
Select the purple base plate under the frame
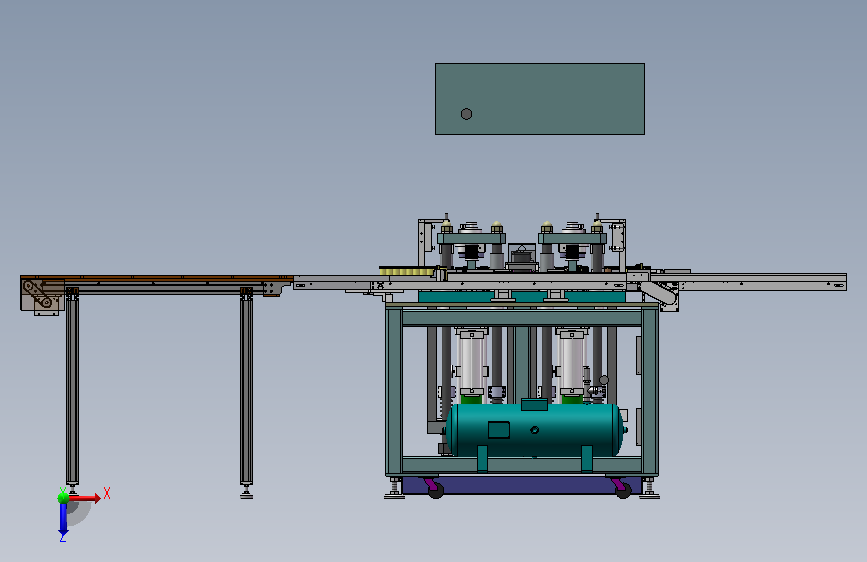521,485
